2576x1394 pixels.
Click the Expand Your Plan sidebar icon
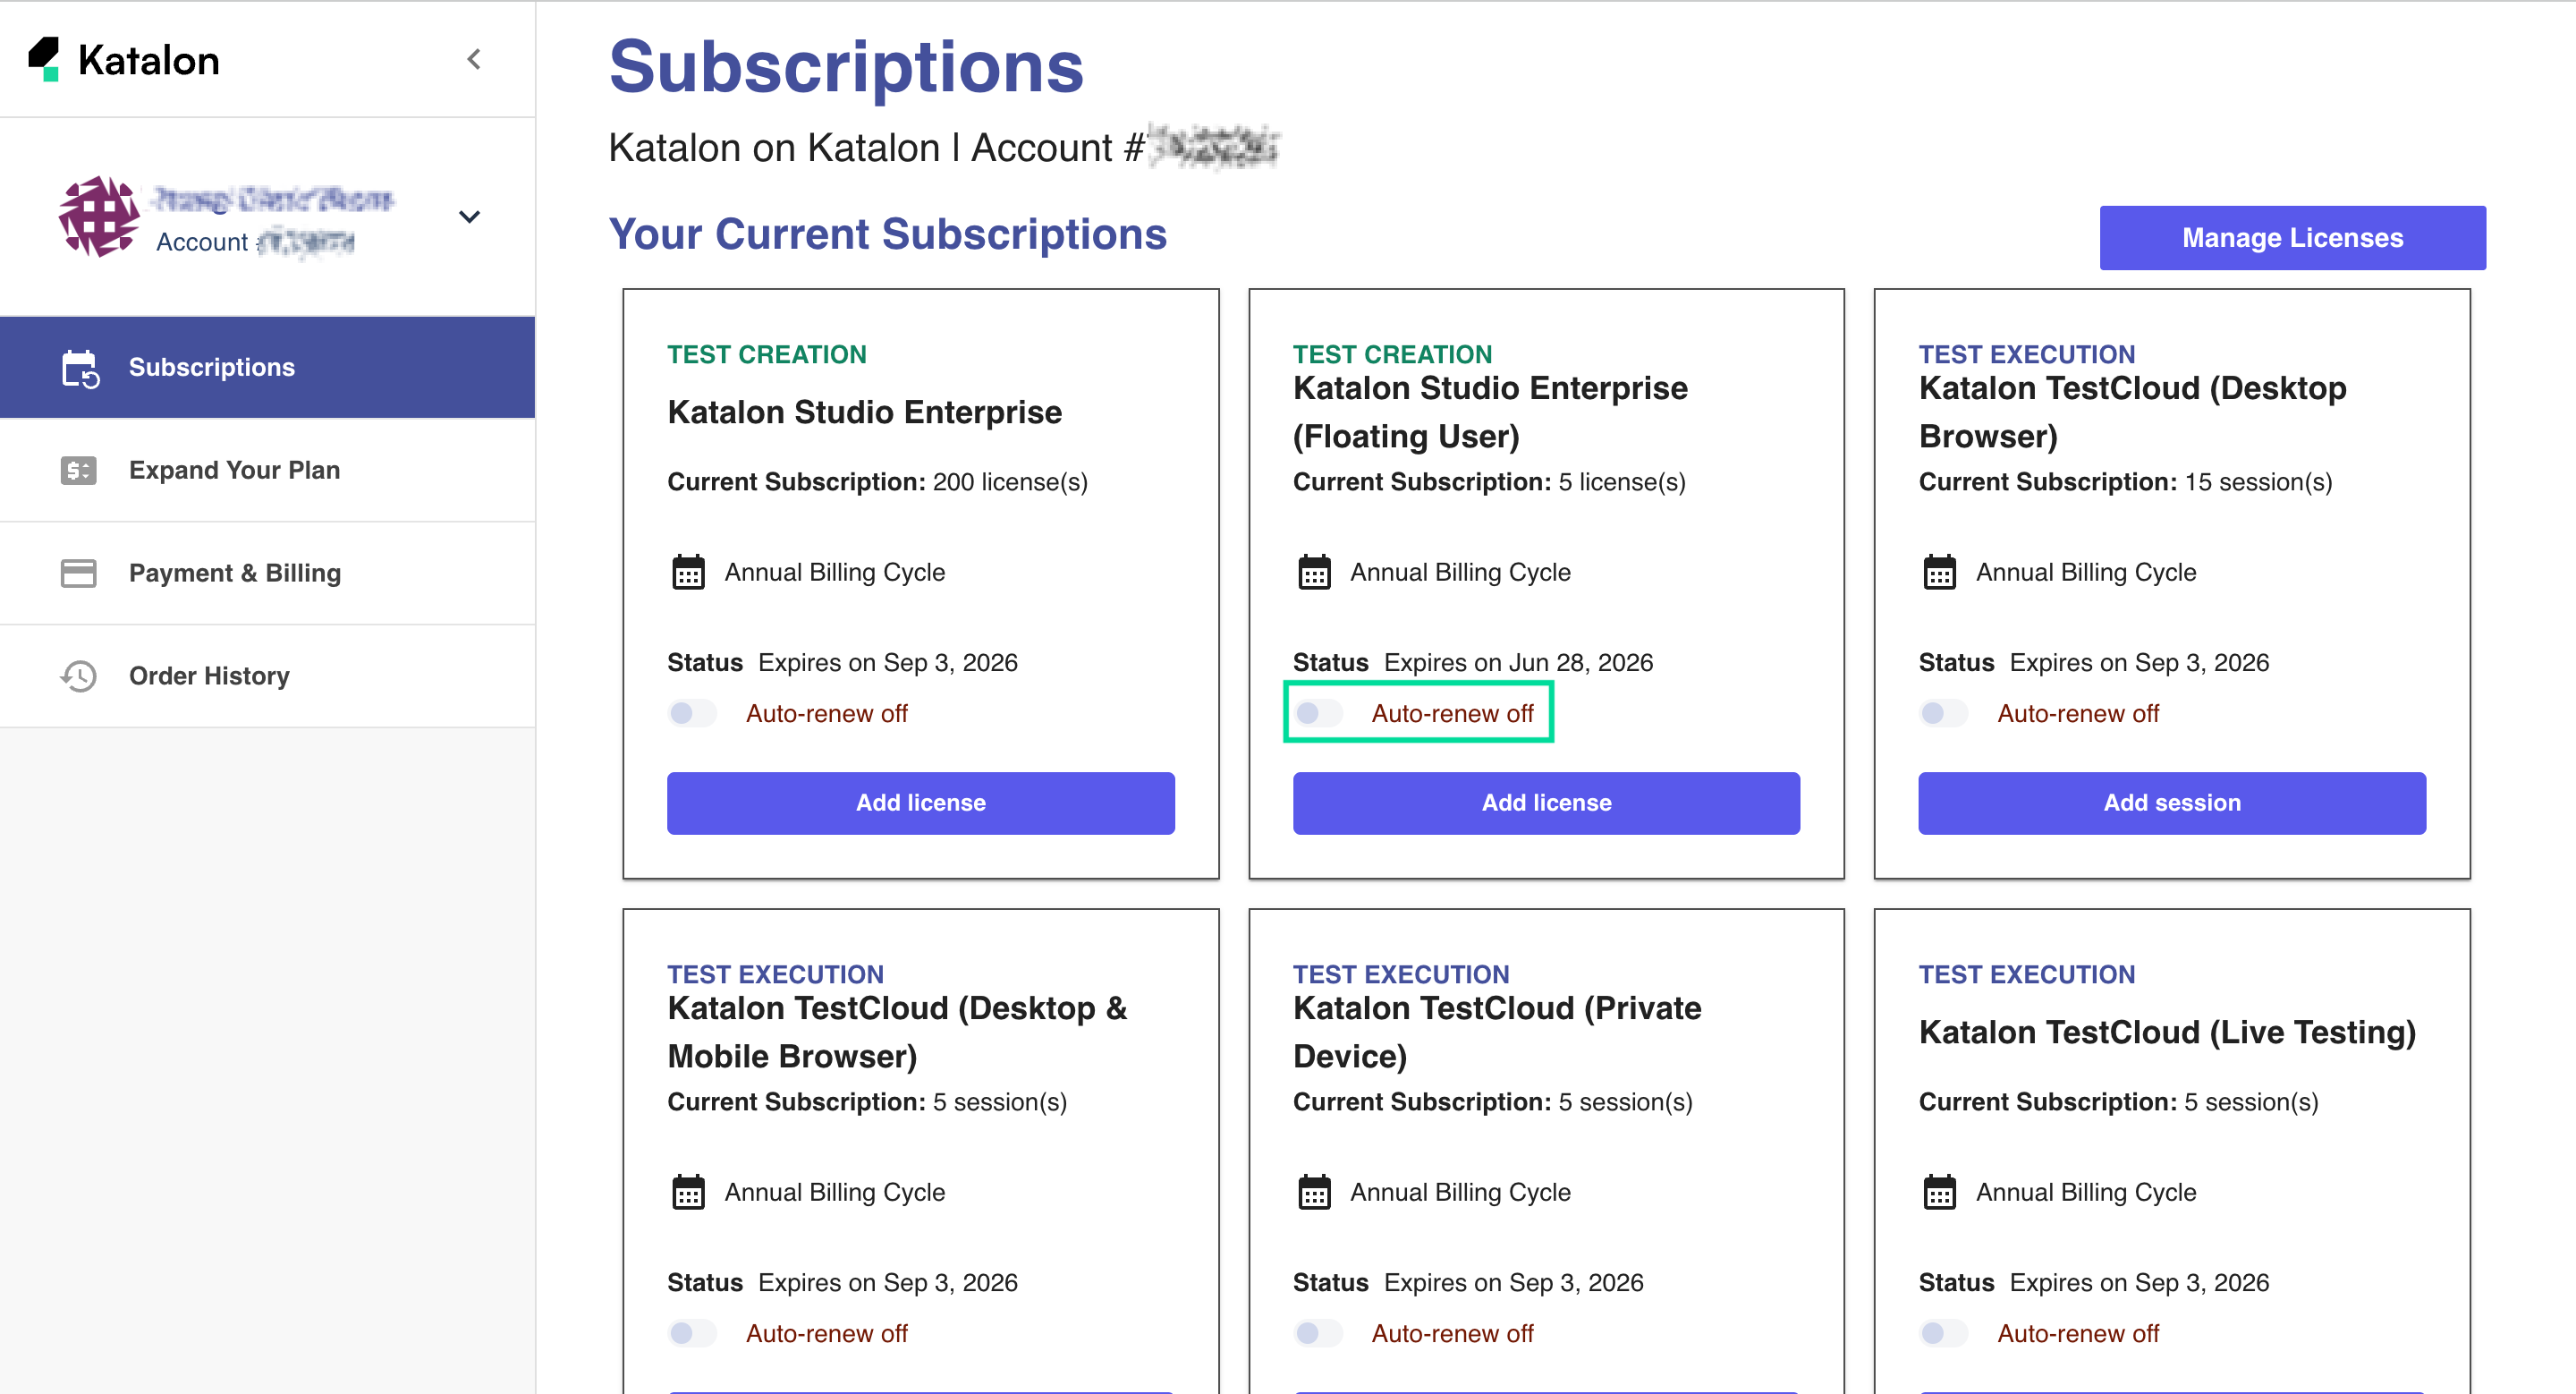[x=78, y=470]
